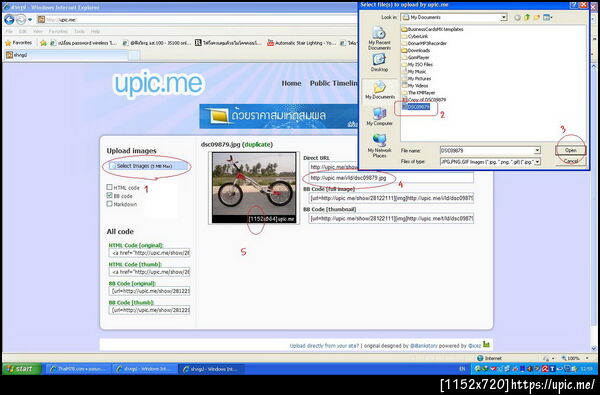Click the HTML Code thumb field
This screenshot has height=395, width=600.
pyautogui.click(x=149, y=272)
